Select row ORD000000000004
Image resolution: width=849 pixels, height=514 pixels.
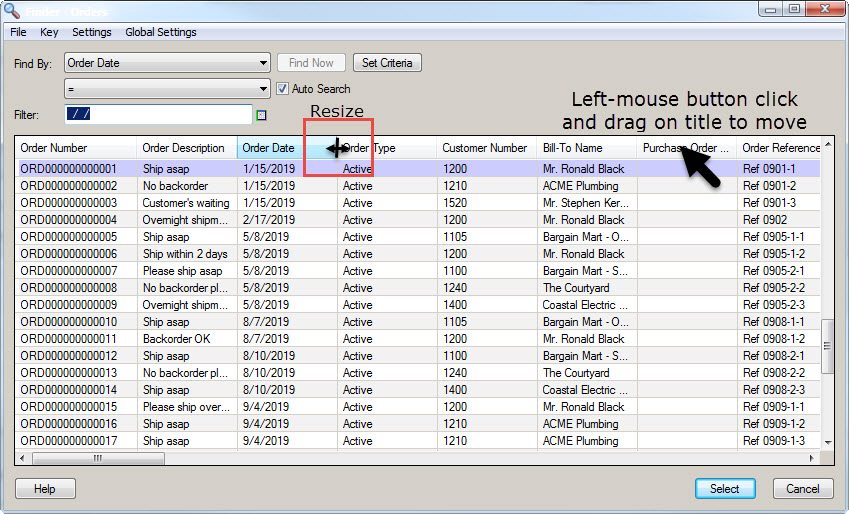pos(417,220)
